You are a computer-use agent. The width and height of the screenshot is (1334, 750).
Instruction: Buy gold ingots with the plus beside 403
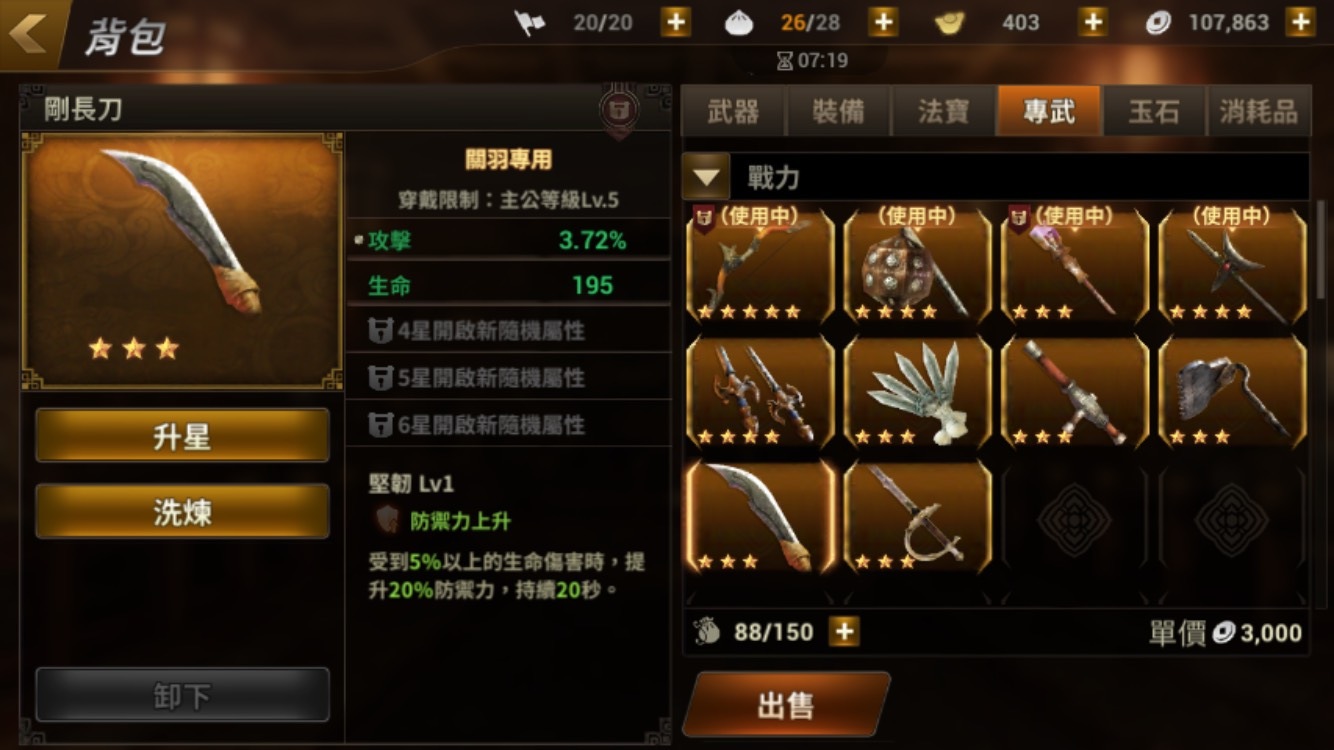pyautogui.click(x=1093, y=22)
